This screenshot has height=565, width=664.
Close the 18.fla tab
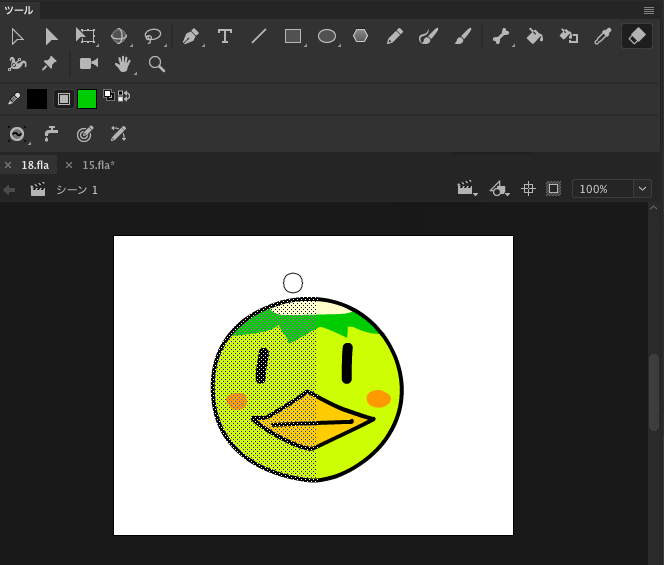click(x=8, y=165)
